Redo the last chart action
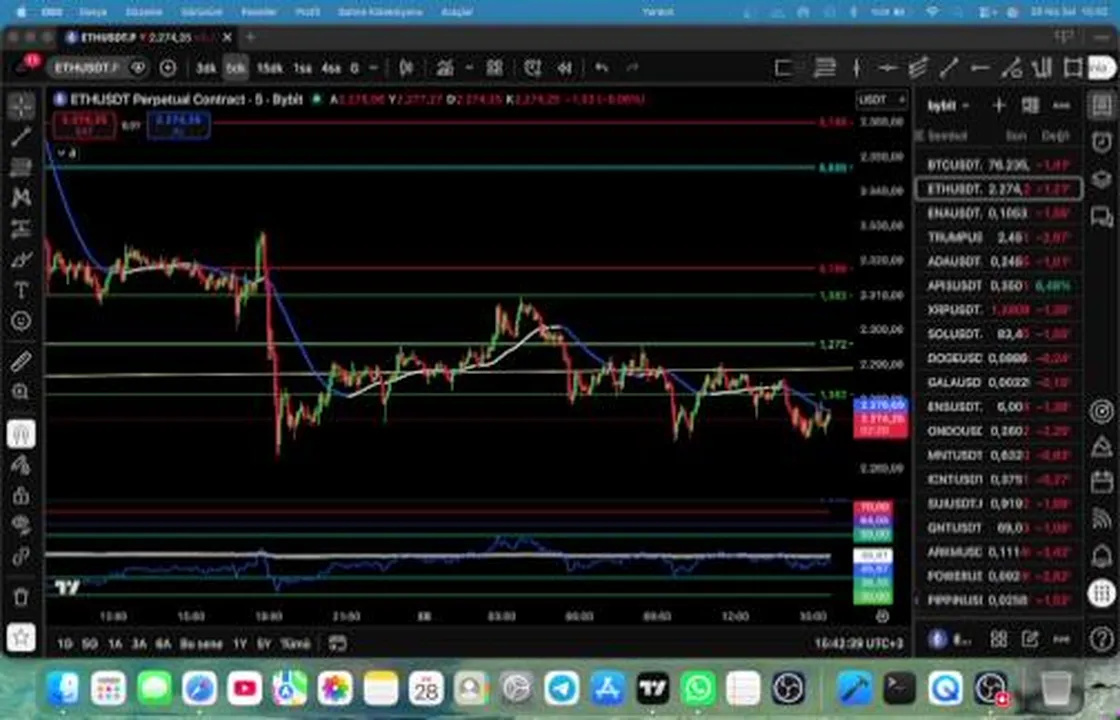This screenshot has width=1120, height=720. pos(633,68)
